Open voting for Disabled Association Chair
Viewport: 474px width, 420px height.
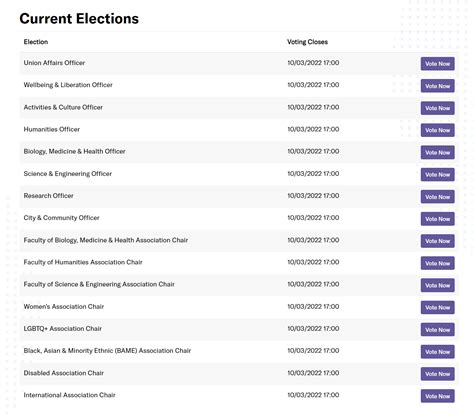tap(437, 374)
